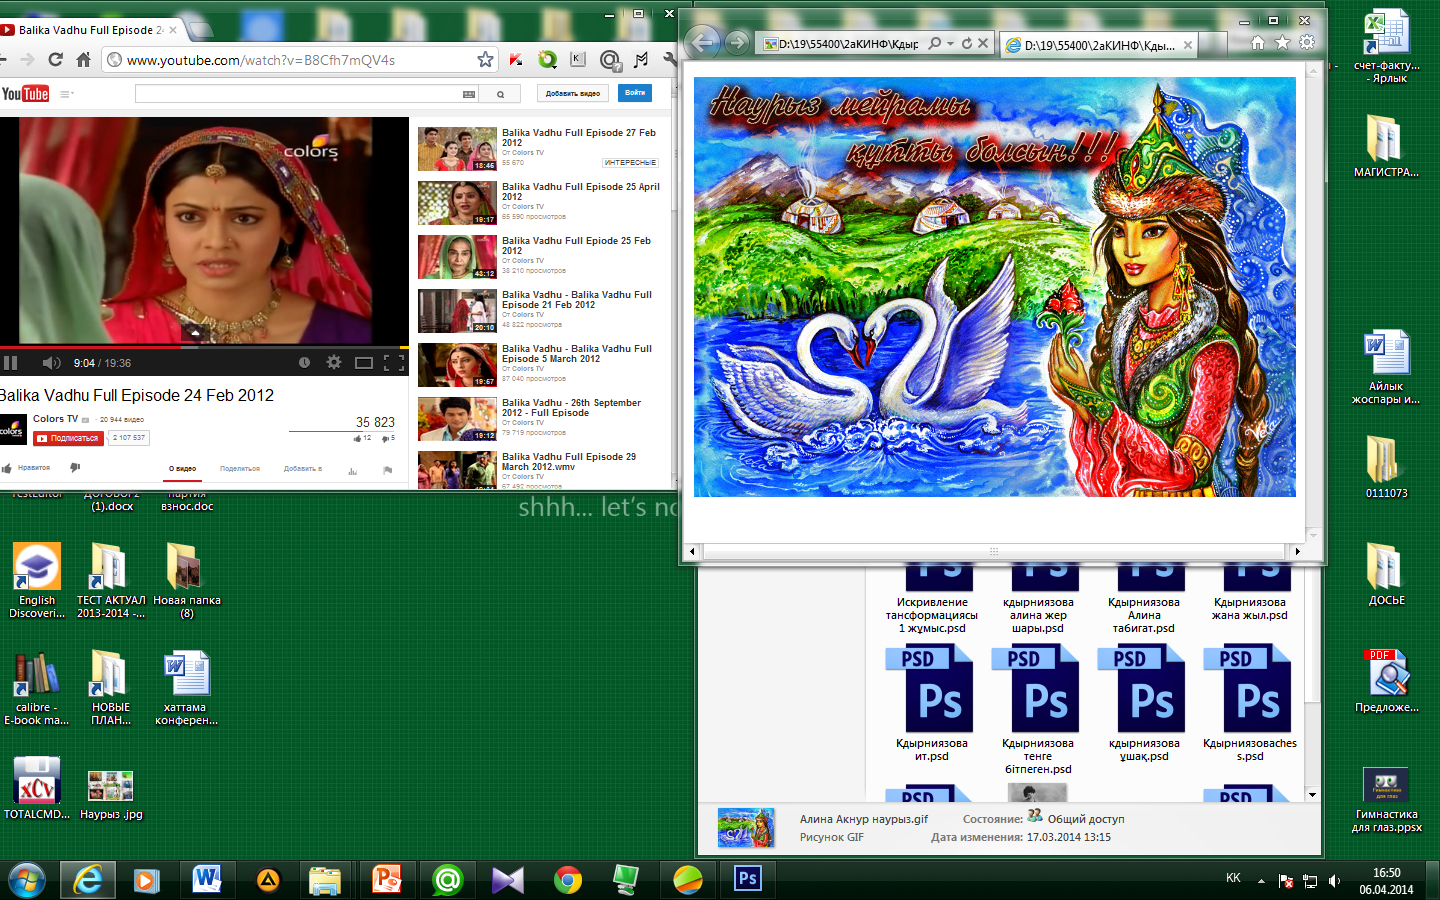
Task: Open Internet Explorer tools gear menu
Action: point(1307,43)
